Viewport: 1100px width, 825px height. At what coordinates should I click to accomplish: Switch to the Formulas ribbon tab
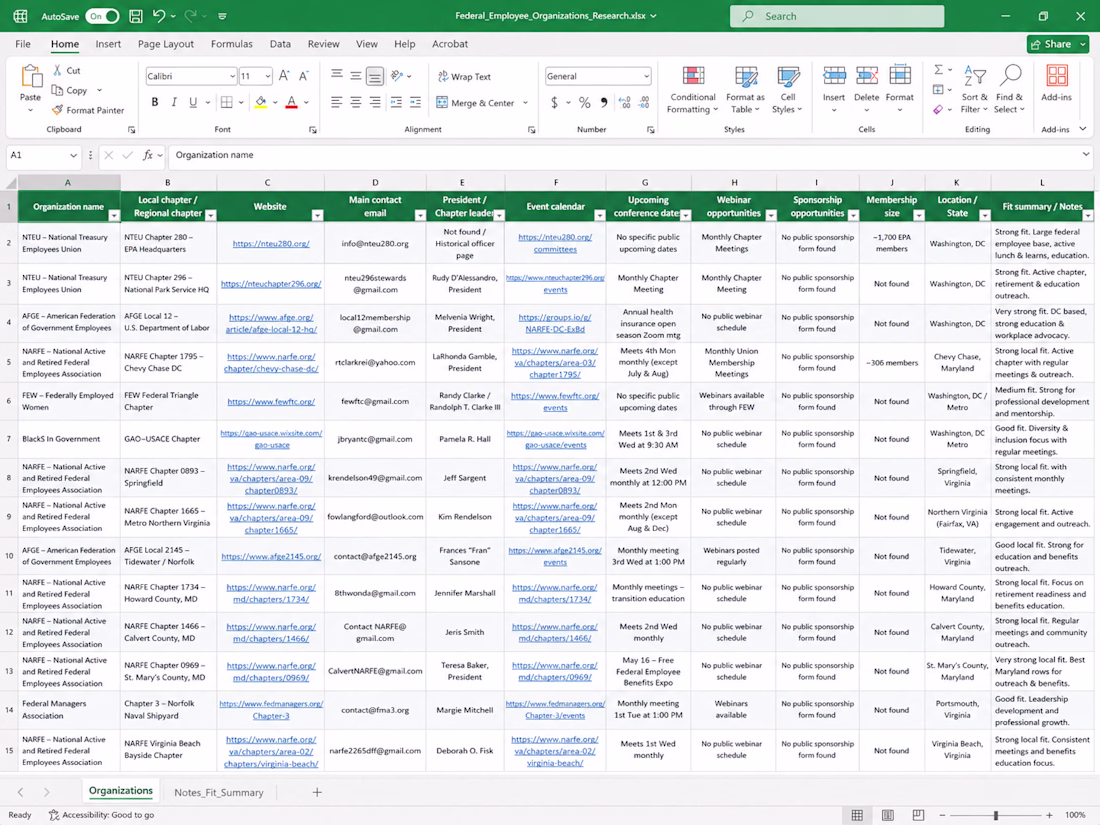point(232,43)
